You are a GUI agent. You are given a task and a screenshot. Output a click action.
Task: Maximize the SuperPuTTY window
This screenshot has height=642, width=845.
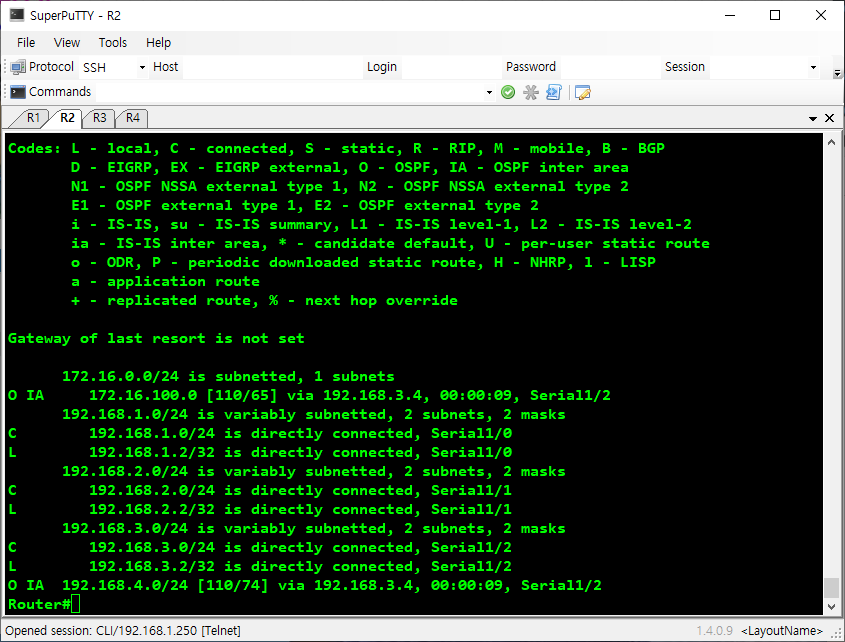[x=775, y=15]
